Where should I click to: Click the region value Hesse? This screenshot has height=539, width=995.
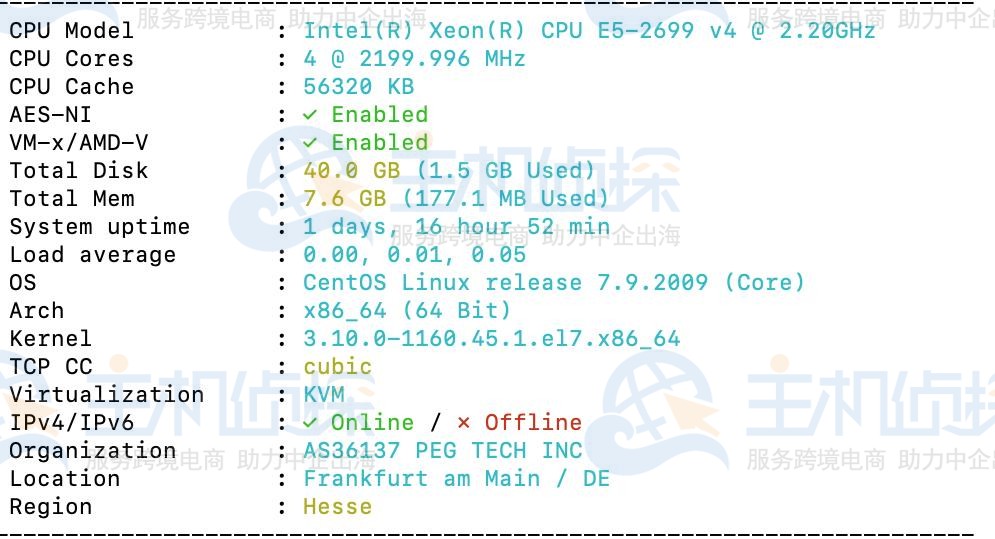[x=337, y=507]
